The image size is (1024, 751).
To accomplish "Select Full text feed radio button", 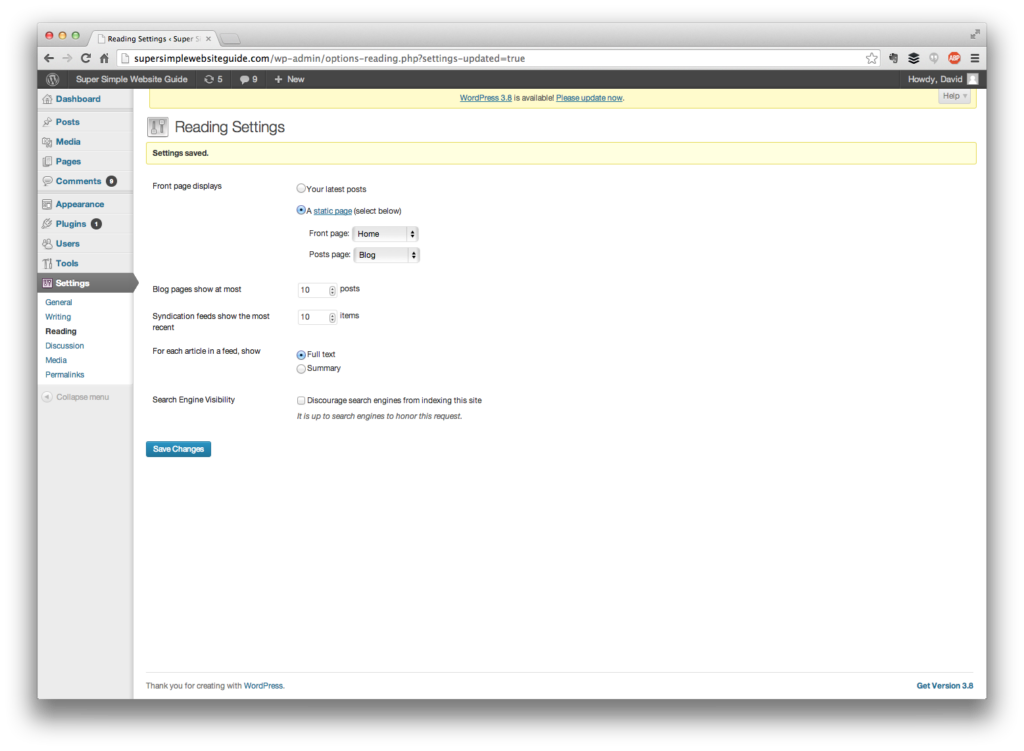I will (301, 355).
